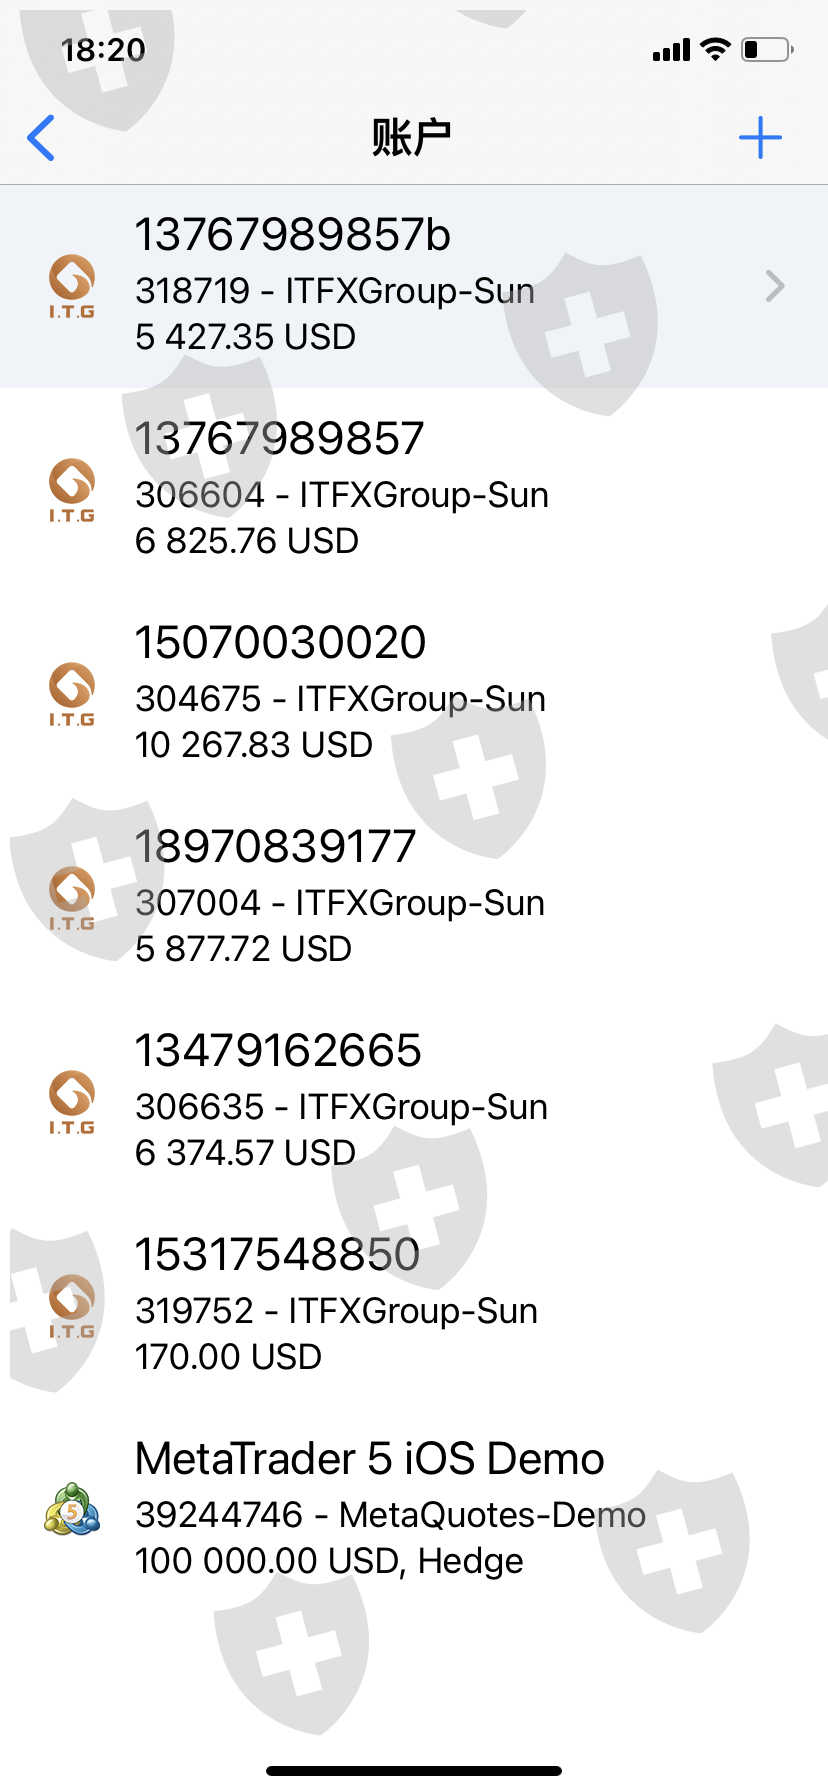The image size is (828, 1792).
Task: Select MetaTrader 5 iOS Demo account
Action: [x=370, y=1459]
